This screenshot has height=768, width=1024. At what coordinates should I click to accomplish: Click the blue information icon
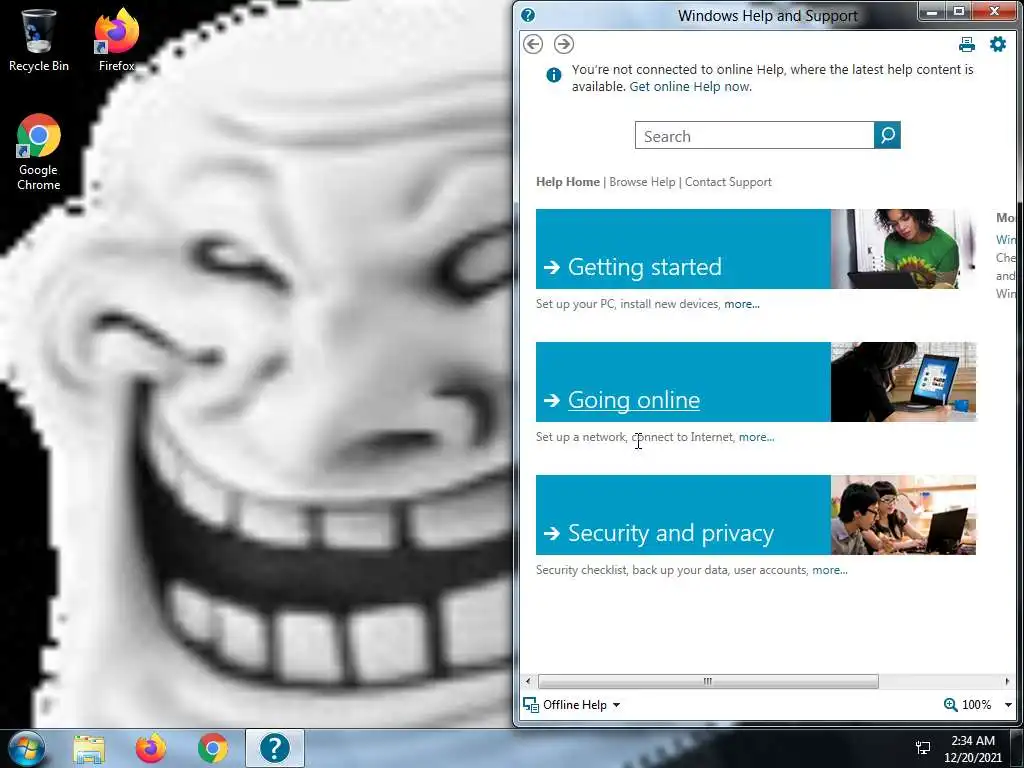click(553, 75)
